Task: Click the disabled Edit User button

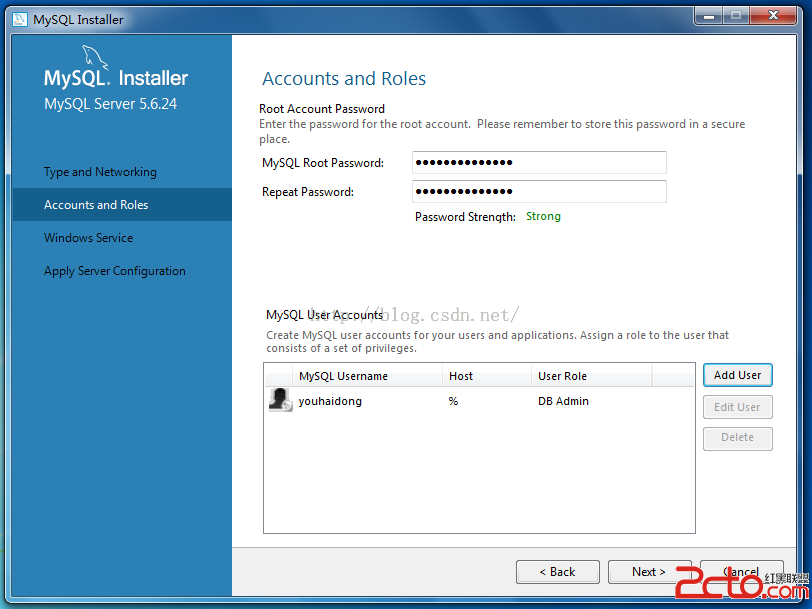Action: (737, 407)
